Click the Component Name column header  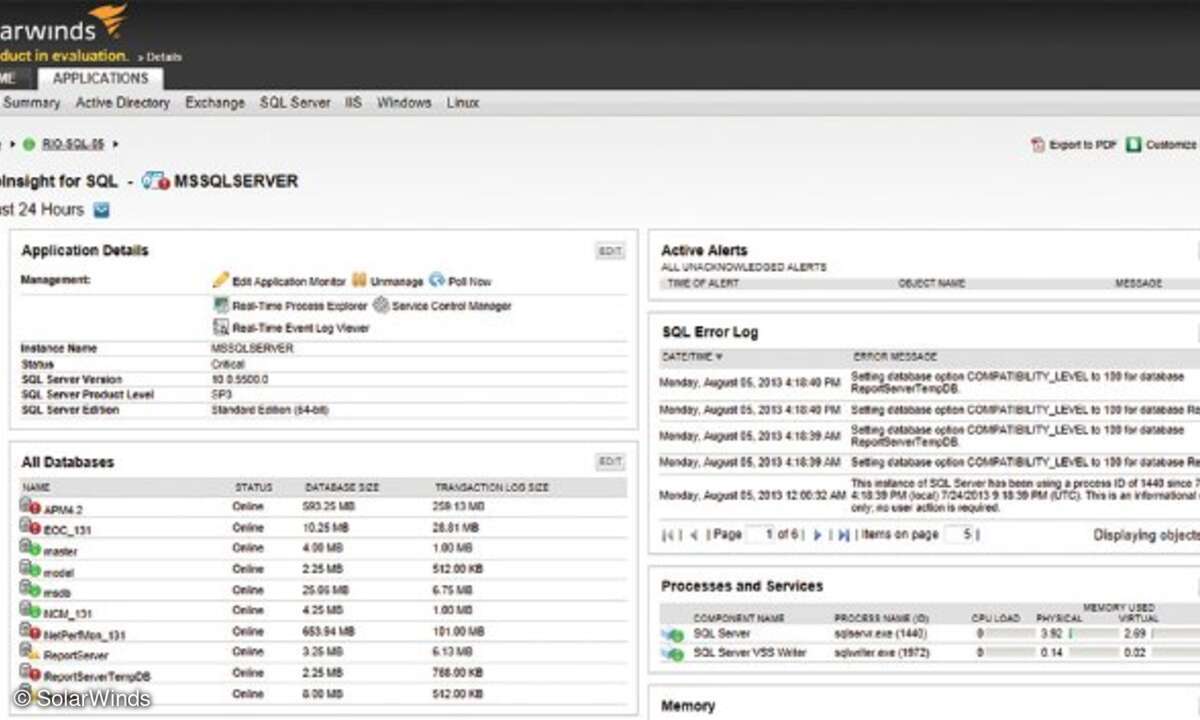point(739,618)
